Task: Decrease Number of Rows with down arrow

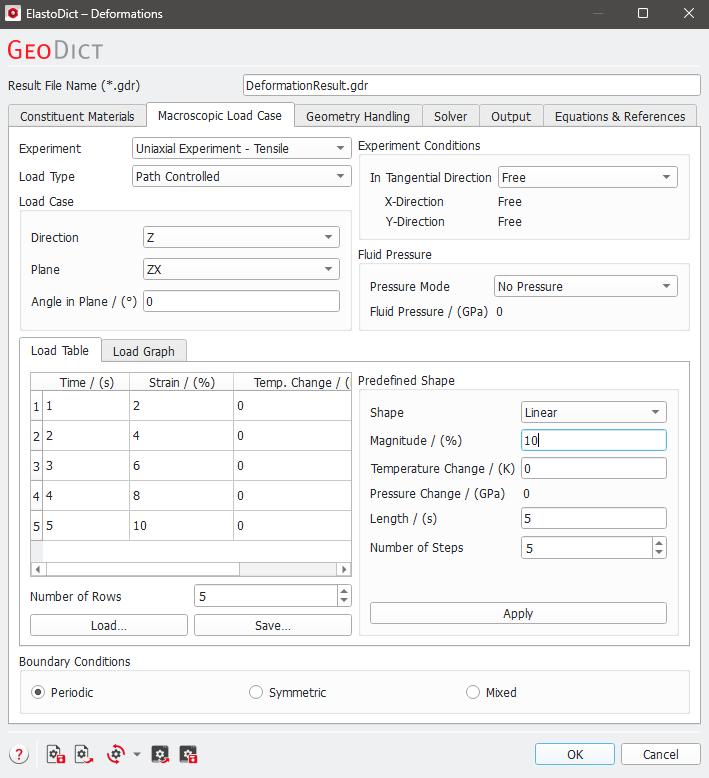Action: 344,600
